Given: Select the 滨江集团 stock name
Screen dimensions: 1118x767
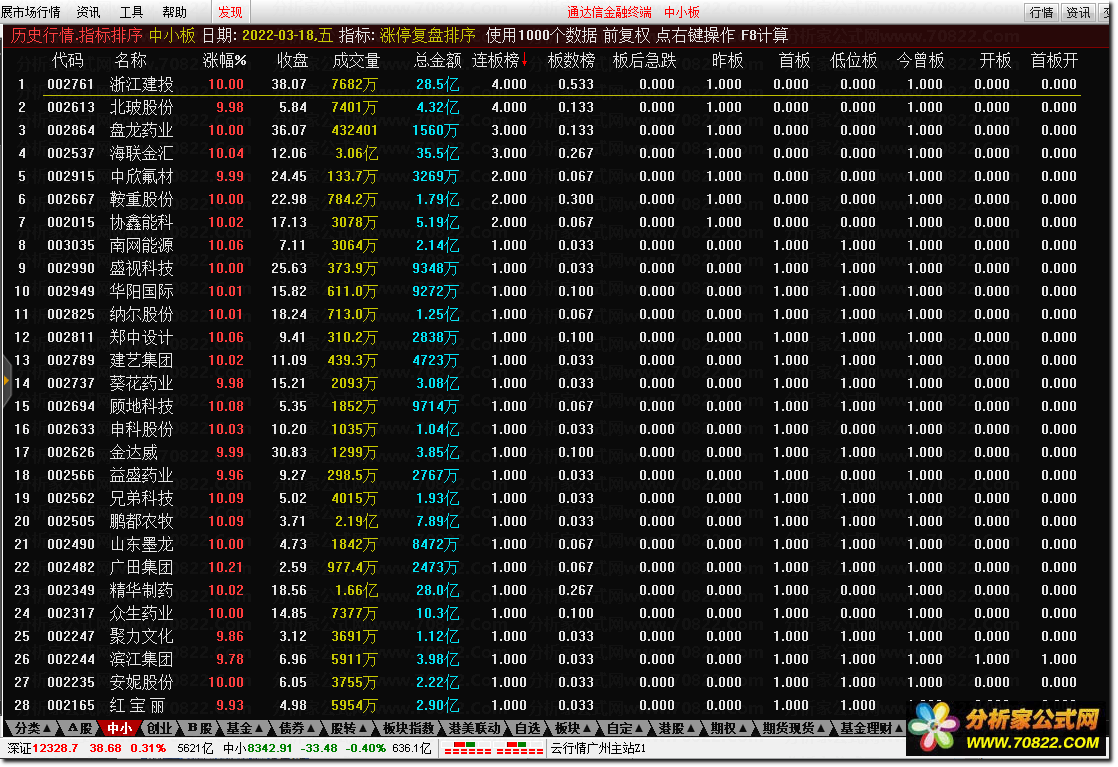Looking at the screenshot, I should click(x=141, y=659).
